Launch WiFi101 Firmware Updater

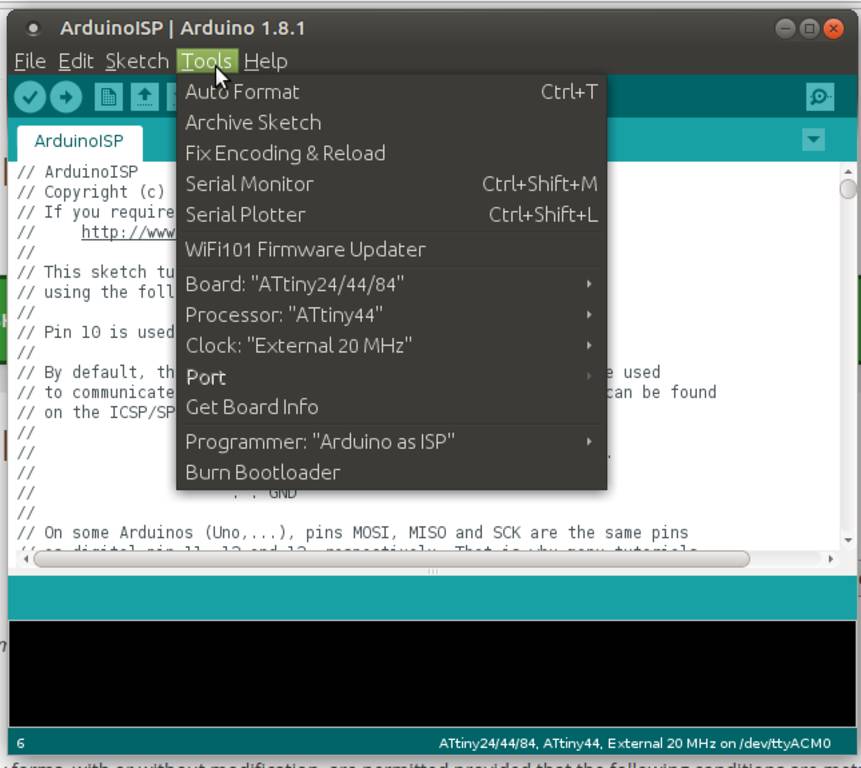(392, 250)
